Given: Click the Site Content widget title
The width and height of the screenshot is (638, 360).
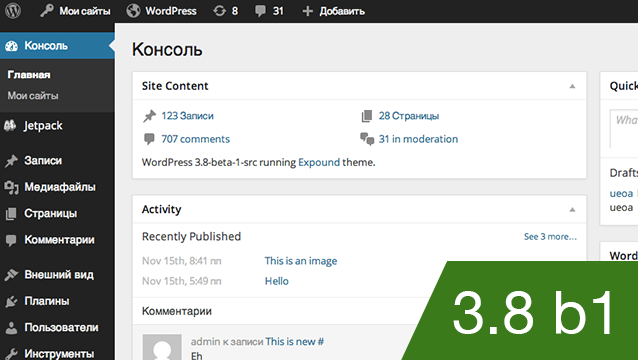Looking at the screenshot, I should pyautogui.click(x=175, y=86).
